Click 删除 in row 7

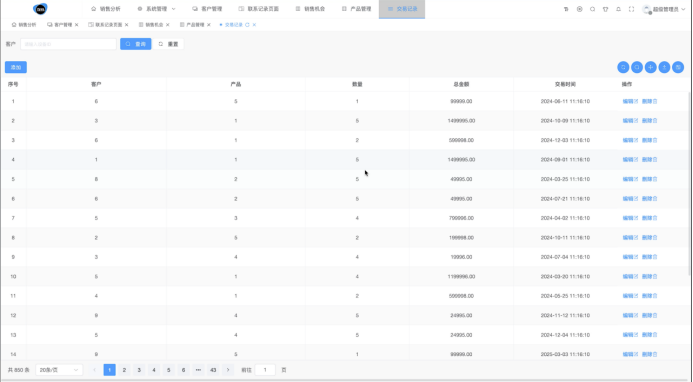tap(650, 218)
